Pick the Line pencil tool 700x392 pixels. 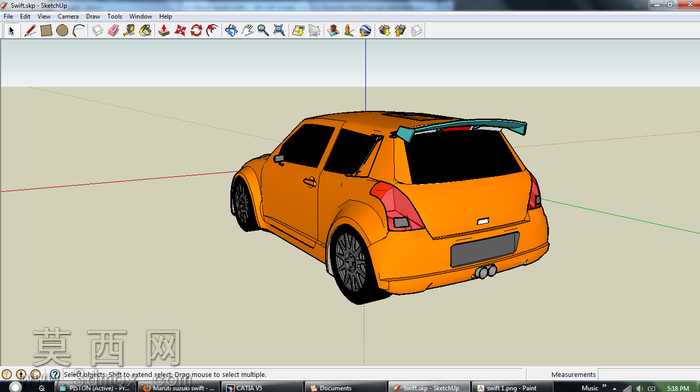[30, 30]
